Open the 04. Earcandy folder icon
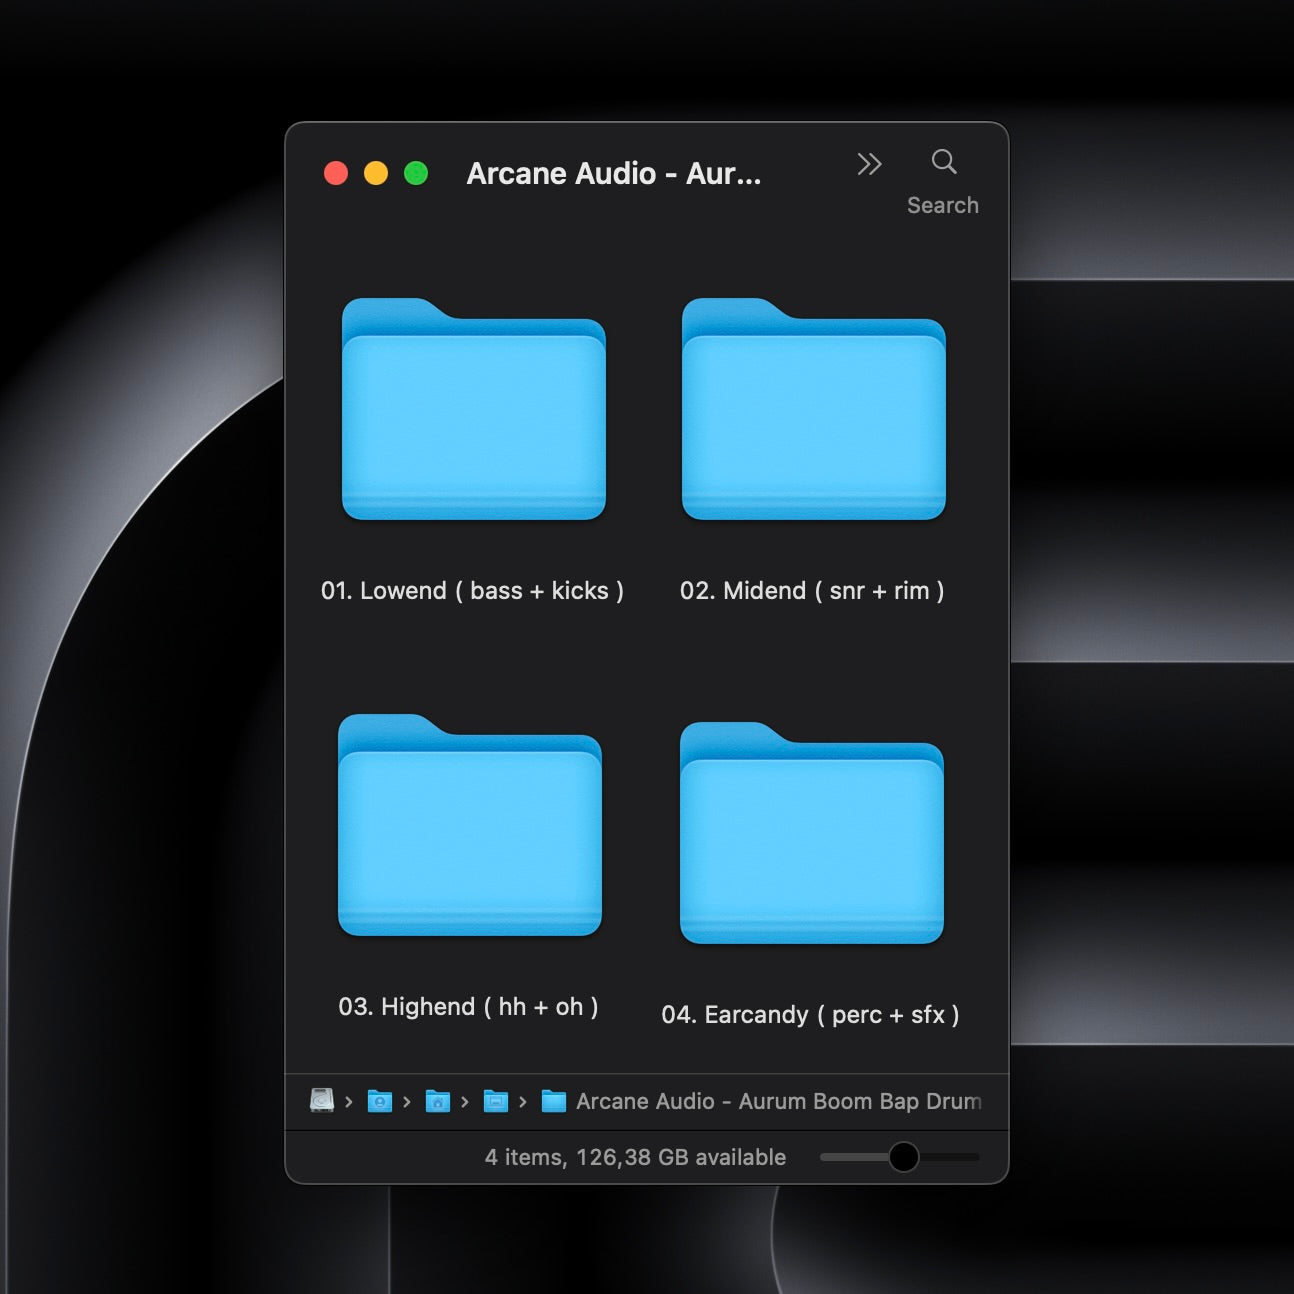The width and height of the screenshot is (1294, 1294). click(812, 833)
